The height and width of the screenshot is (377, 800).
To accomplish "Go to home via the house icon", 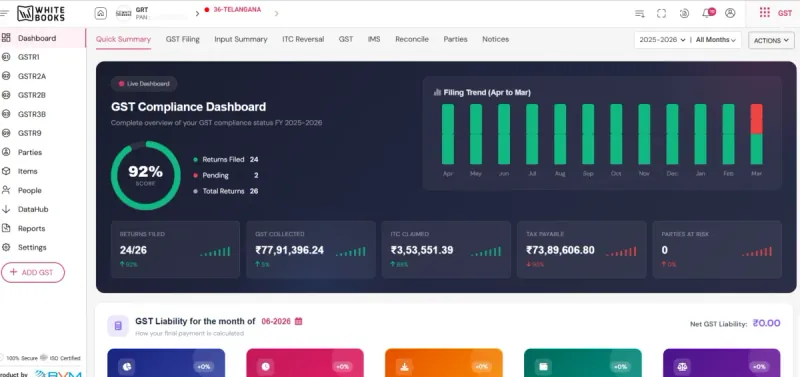I will click(101, 13).
